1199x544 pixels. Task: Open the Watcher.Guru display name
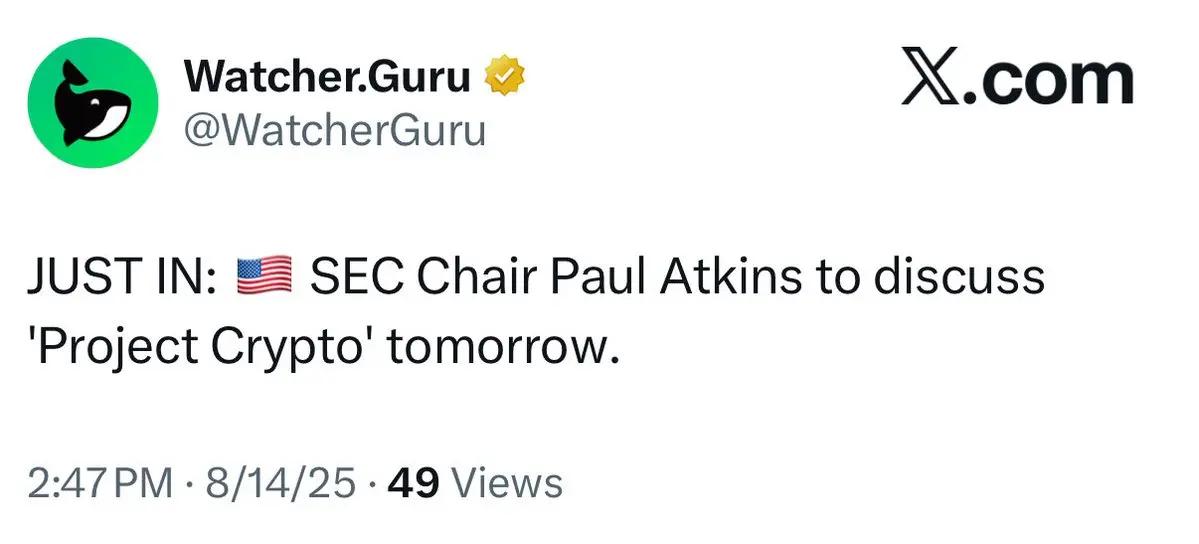tap(327, 77)
